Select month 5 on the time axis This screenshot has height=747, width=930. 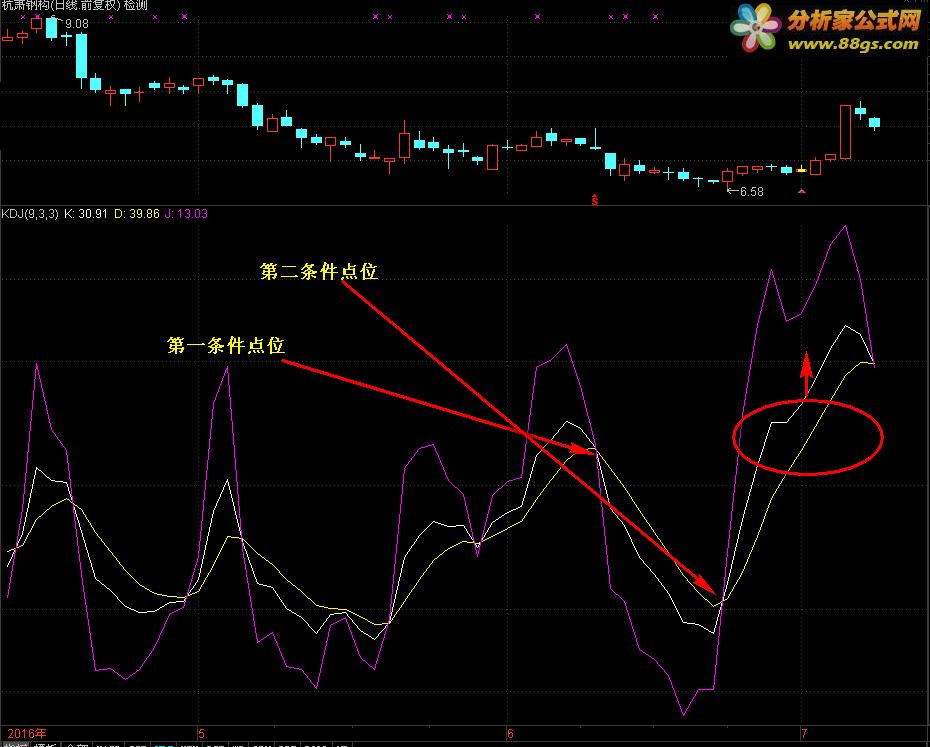click(x=201, y=734)
